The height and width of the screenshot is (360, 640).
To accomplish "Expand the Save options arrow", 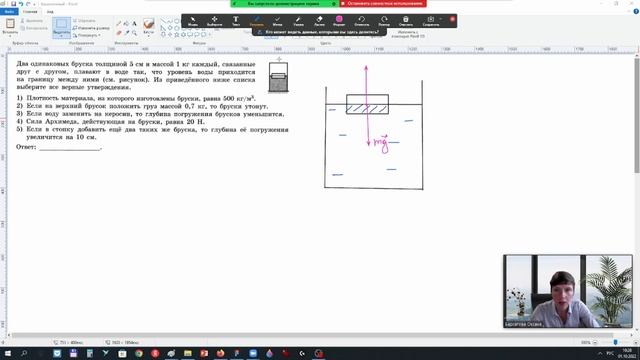I will pyautogui.click(x=441, y=19).
